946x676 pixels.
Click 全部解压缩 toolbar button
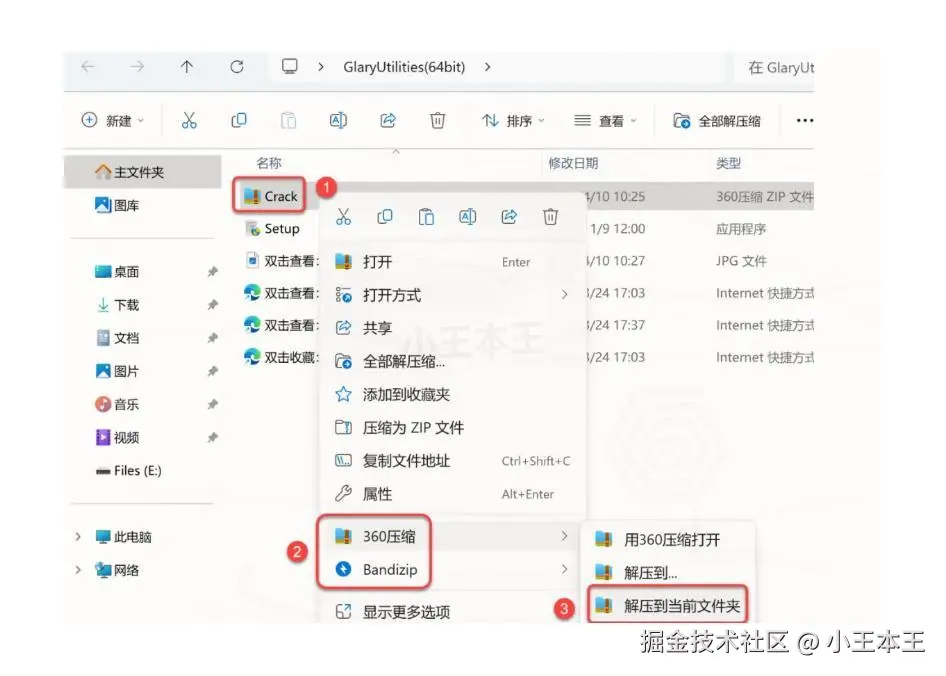[717, 121]
